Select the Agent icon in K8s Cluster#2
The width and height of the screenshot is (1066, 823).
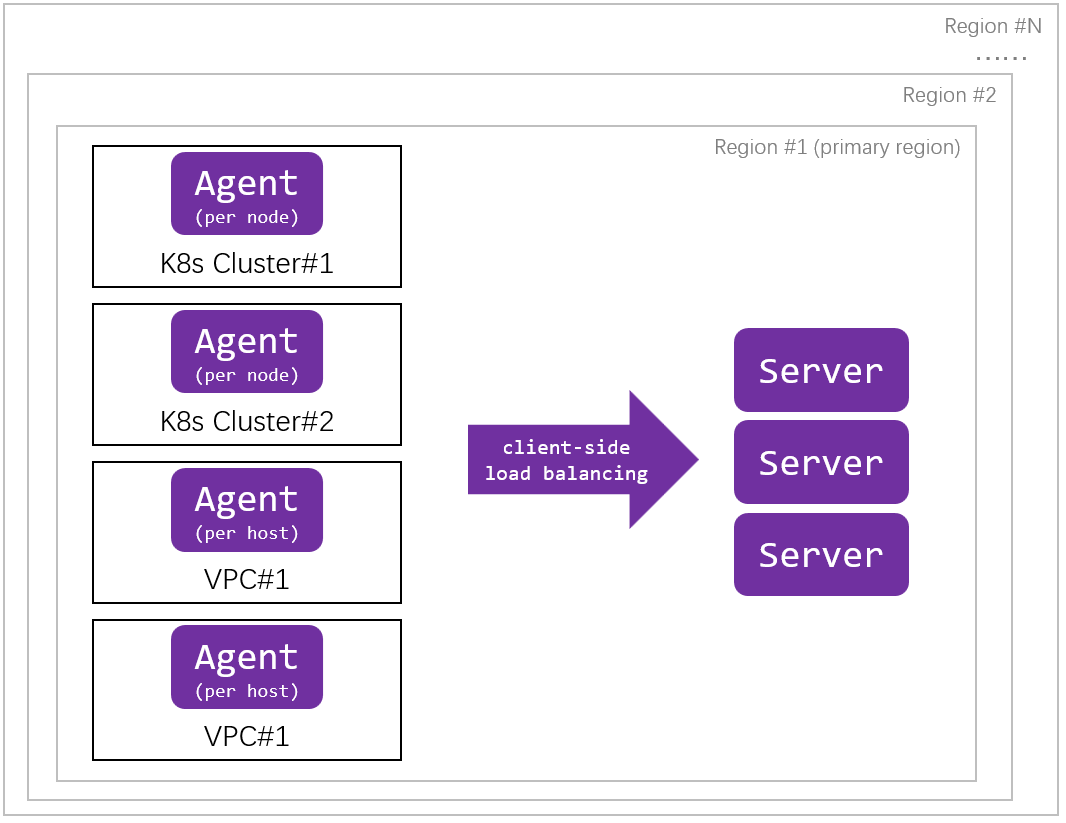(246, 351)
